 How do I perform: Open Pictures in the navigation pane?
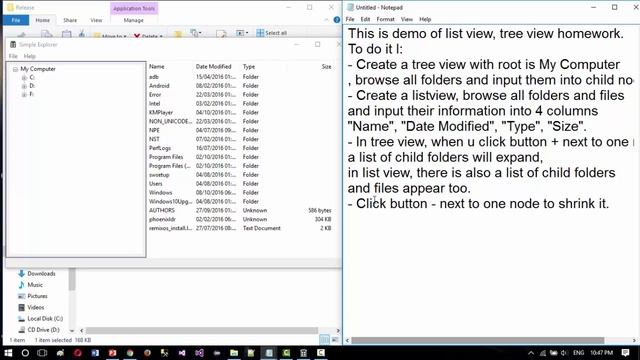coord(33,296)
